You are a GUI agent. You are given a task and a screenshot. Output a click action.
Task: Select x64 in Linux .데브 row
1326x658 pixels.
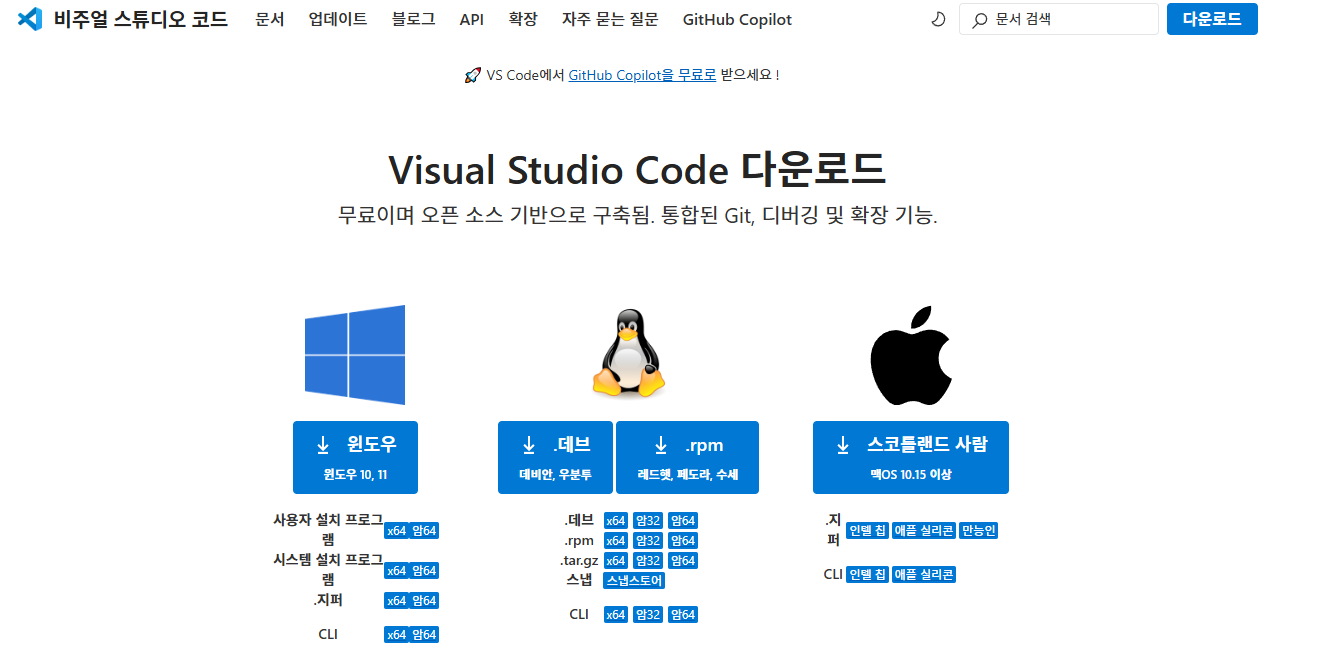616,520
